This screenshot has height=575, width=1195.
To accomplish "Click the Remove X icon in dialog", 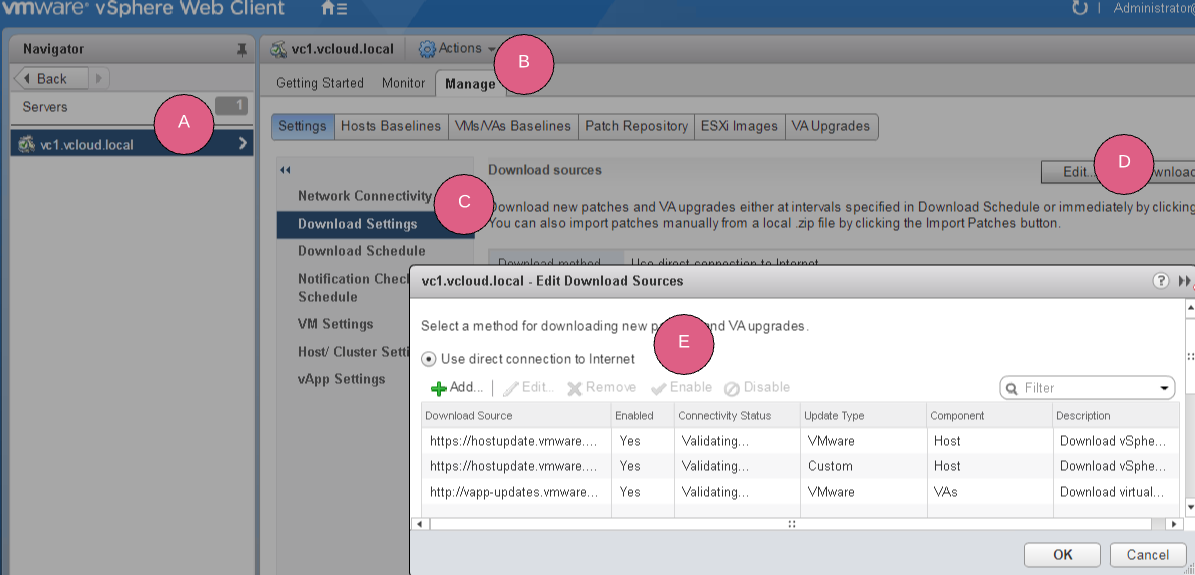I will pos(574,388).
